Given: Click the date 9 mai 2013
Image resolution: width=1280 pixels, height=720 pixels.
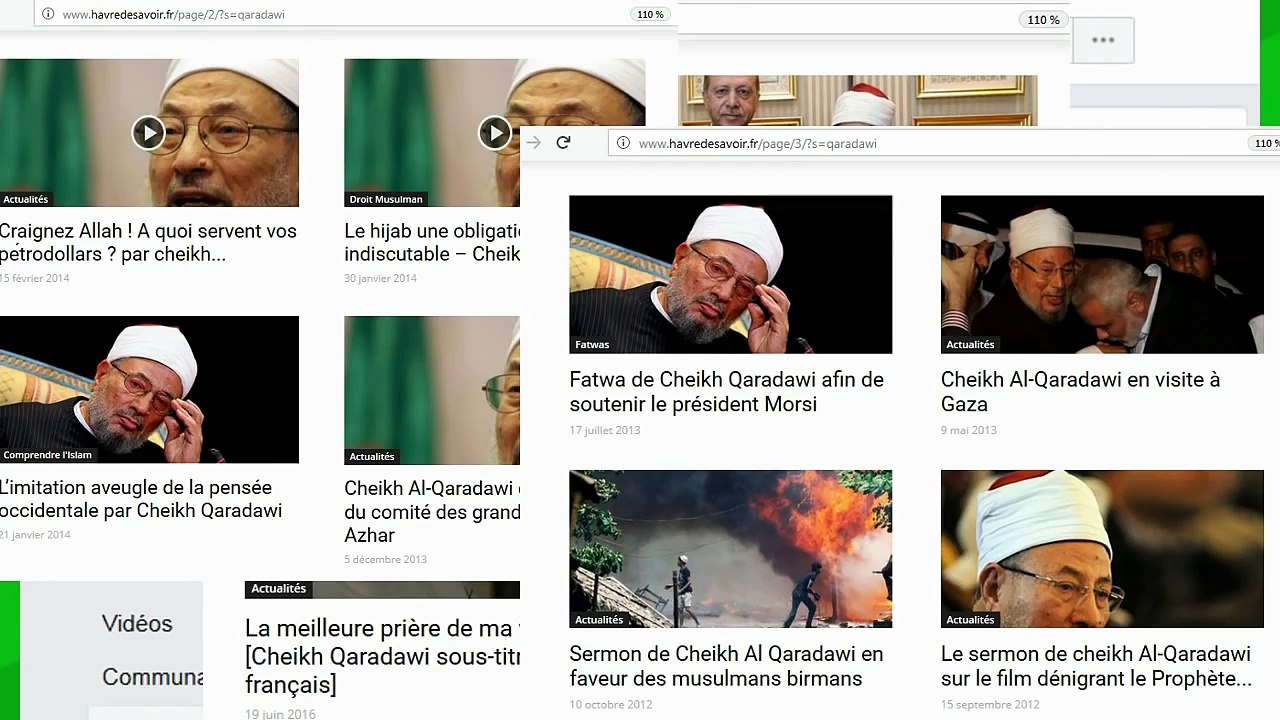Looking at the screenshot, I should pyautogui.click(x=968, y=430).
